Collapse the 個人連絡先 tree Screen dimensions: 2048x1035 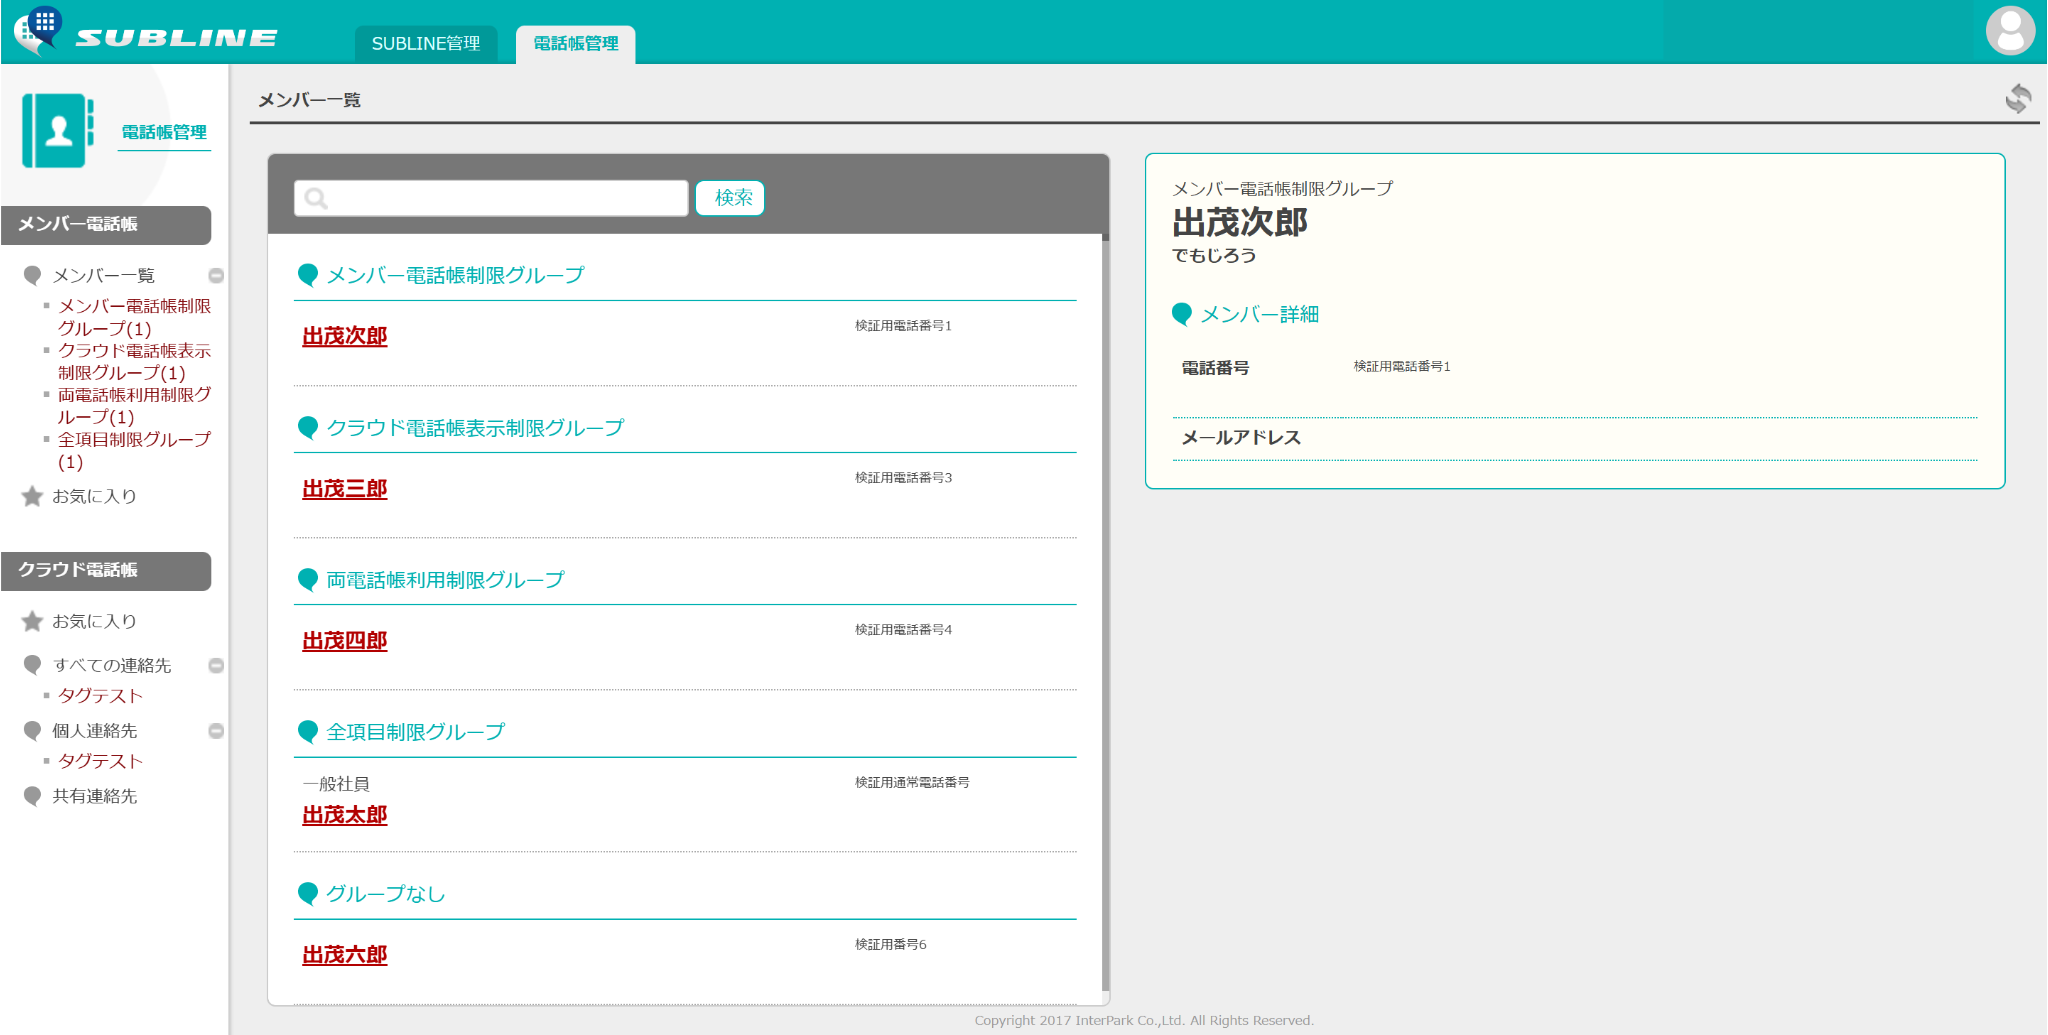click(x=216, y=731)
